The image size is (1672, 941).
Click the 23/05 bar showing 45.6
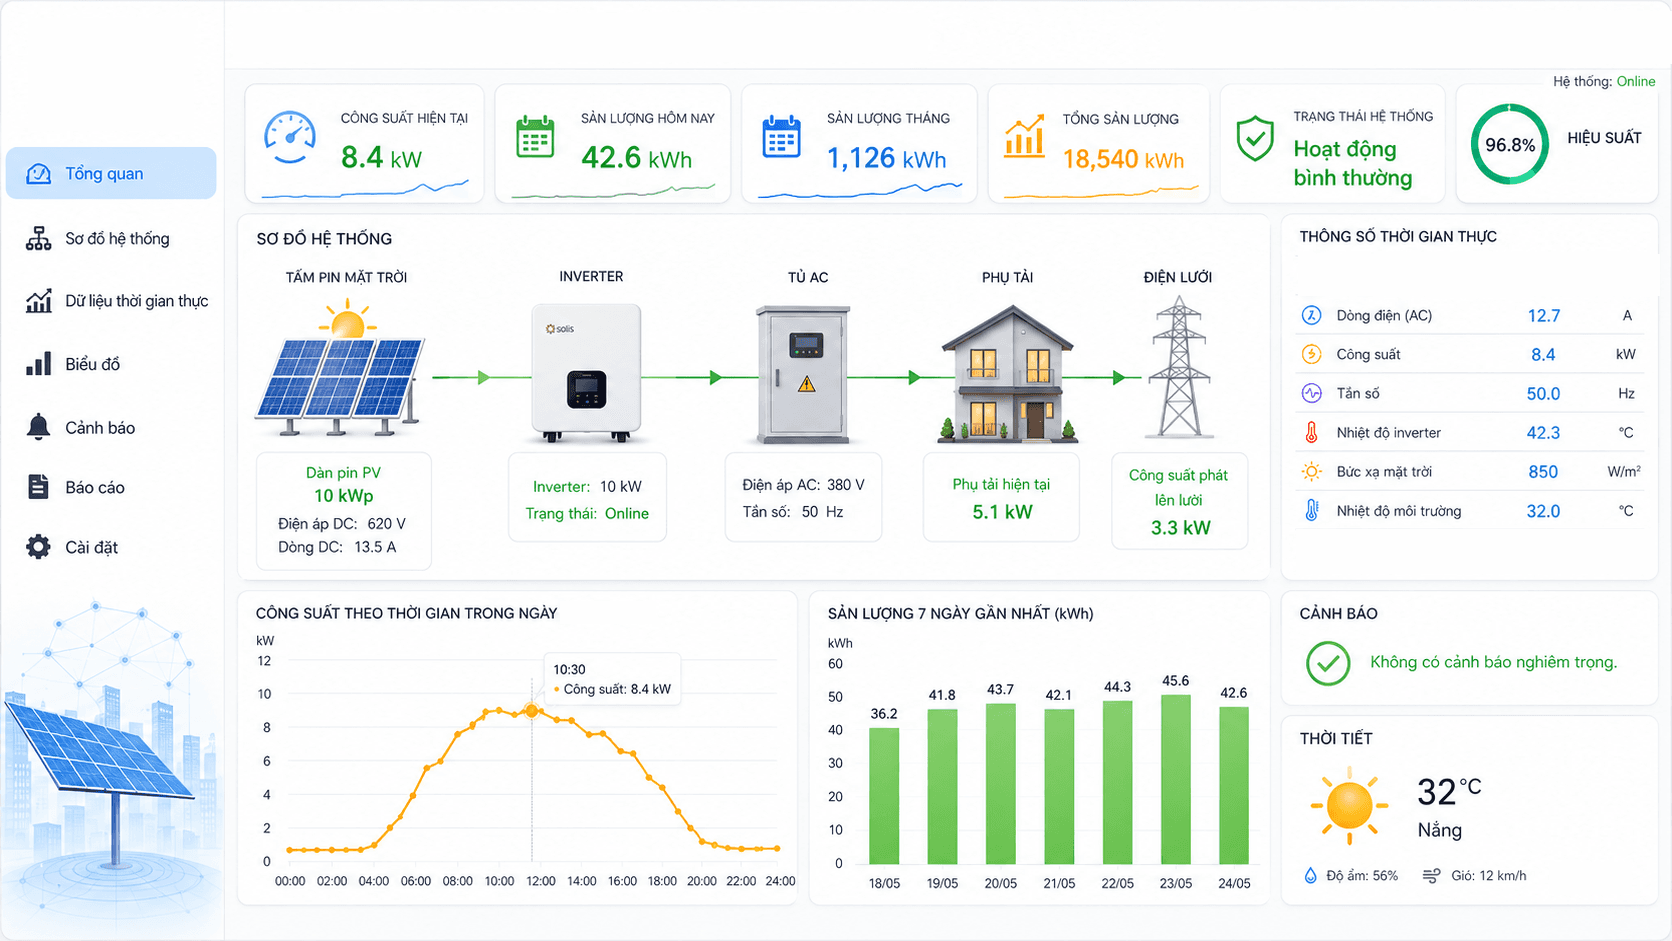tap(1176, 780)
